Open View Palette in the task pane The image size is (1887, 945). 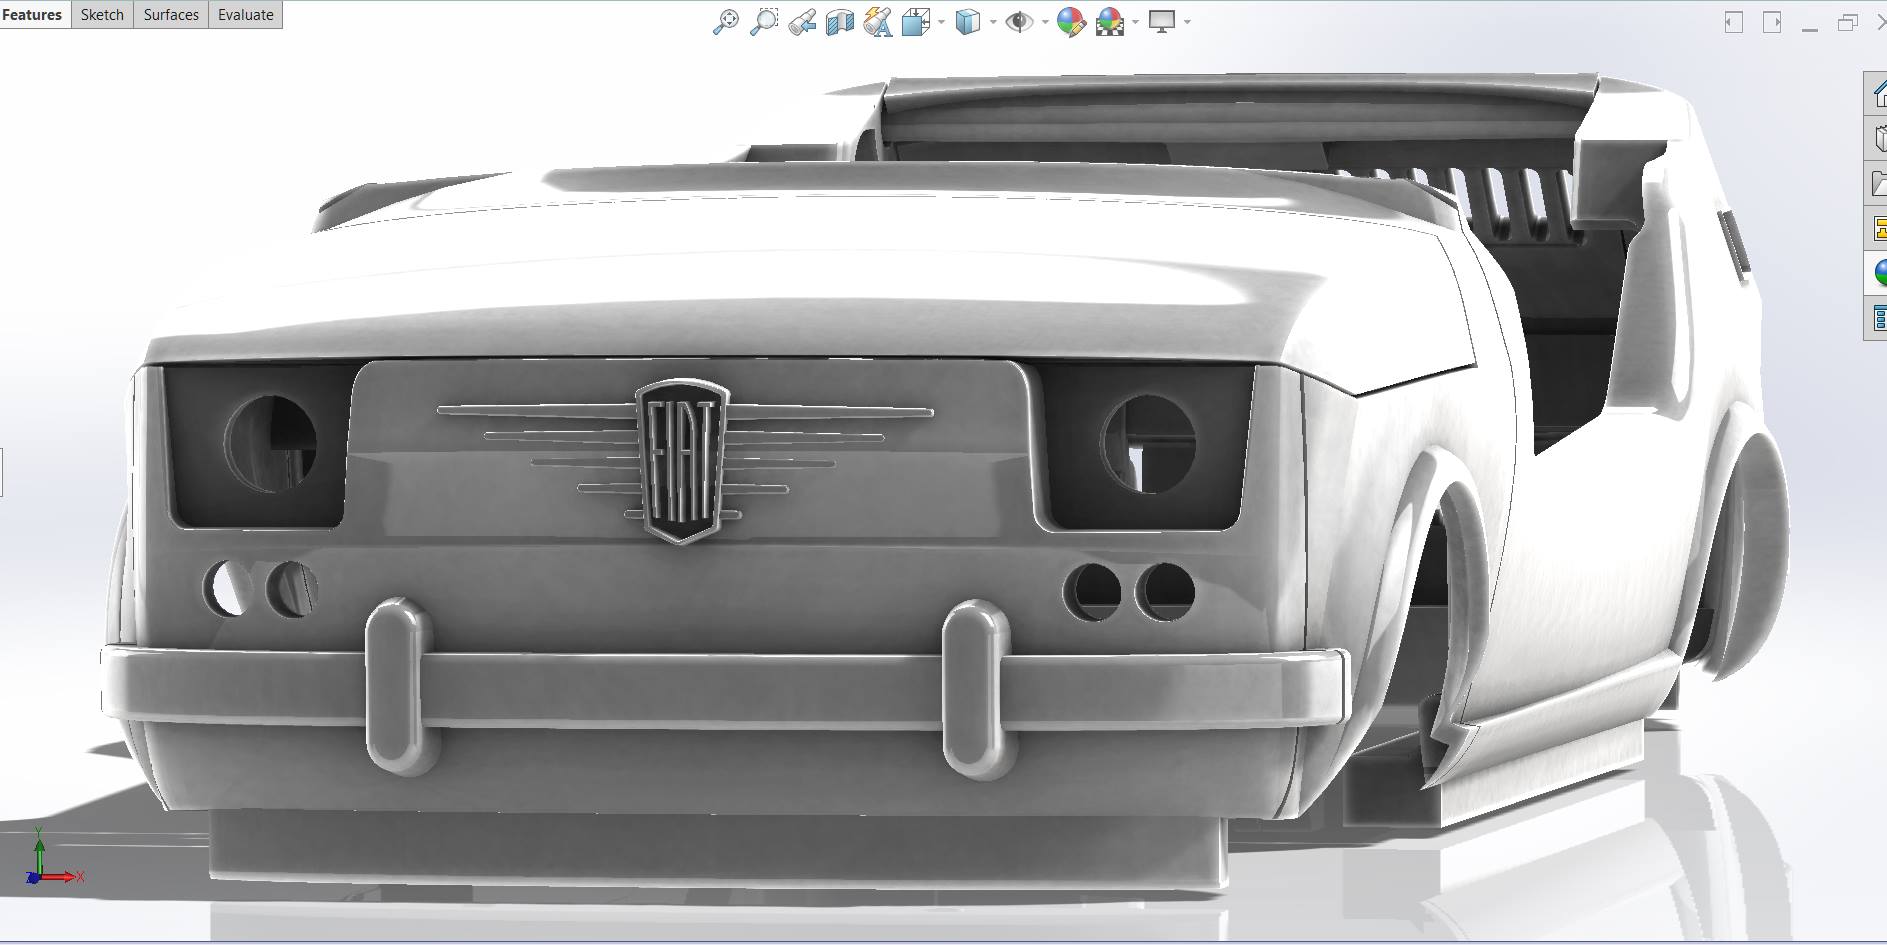pyautogui.click(x=1877, y=229)
